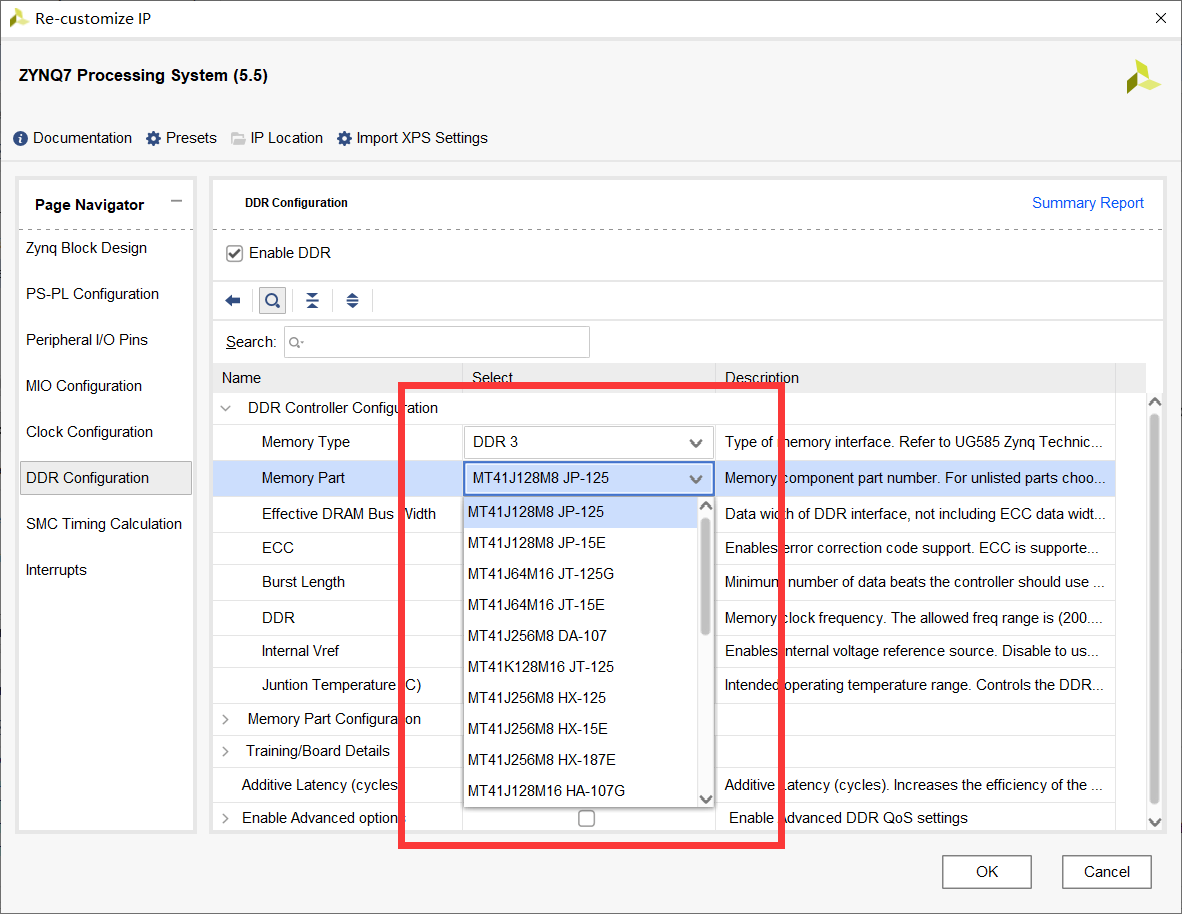Click the Description column header

point(914,378)
